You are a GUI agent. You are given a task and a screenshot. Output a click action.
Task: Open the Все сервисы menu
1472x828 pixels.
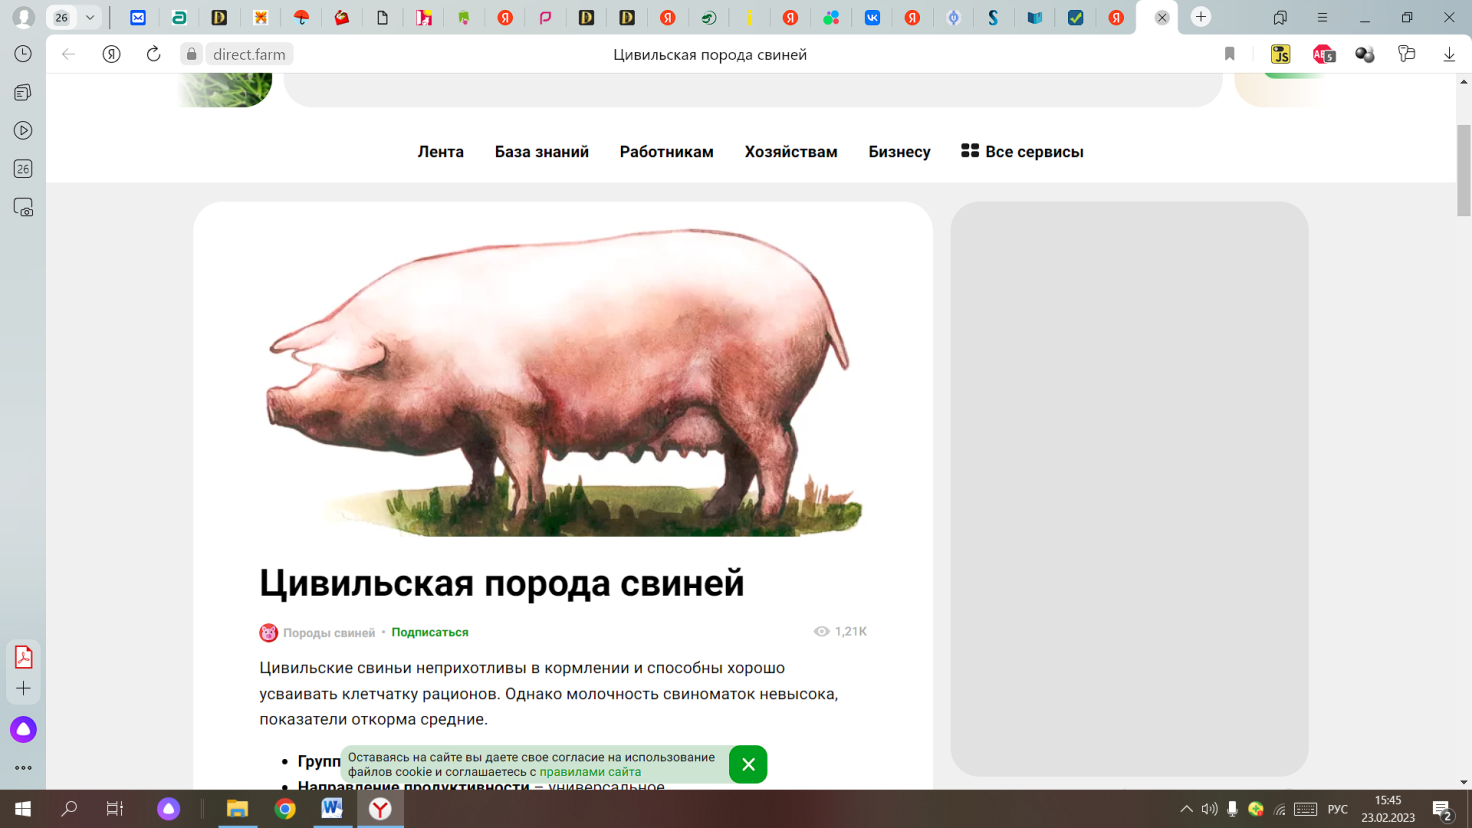pyautogui.click(x=1022, y=152)
